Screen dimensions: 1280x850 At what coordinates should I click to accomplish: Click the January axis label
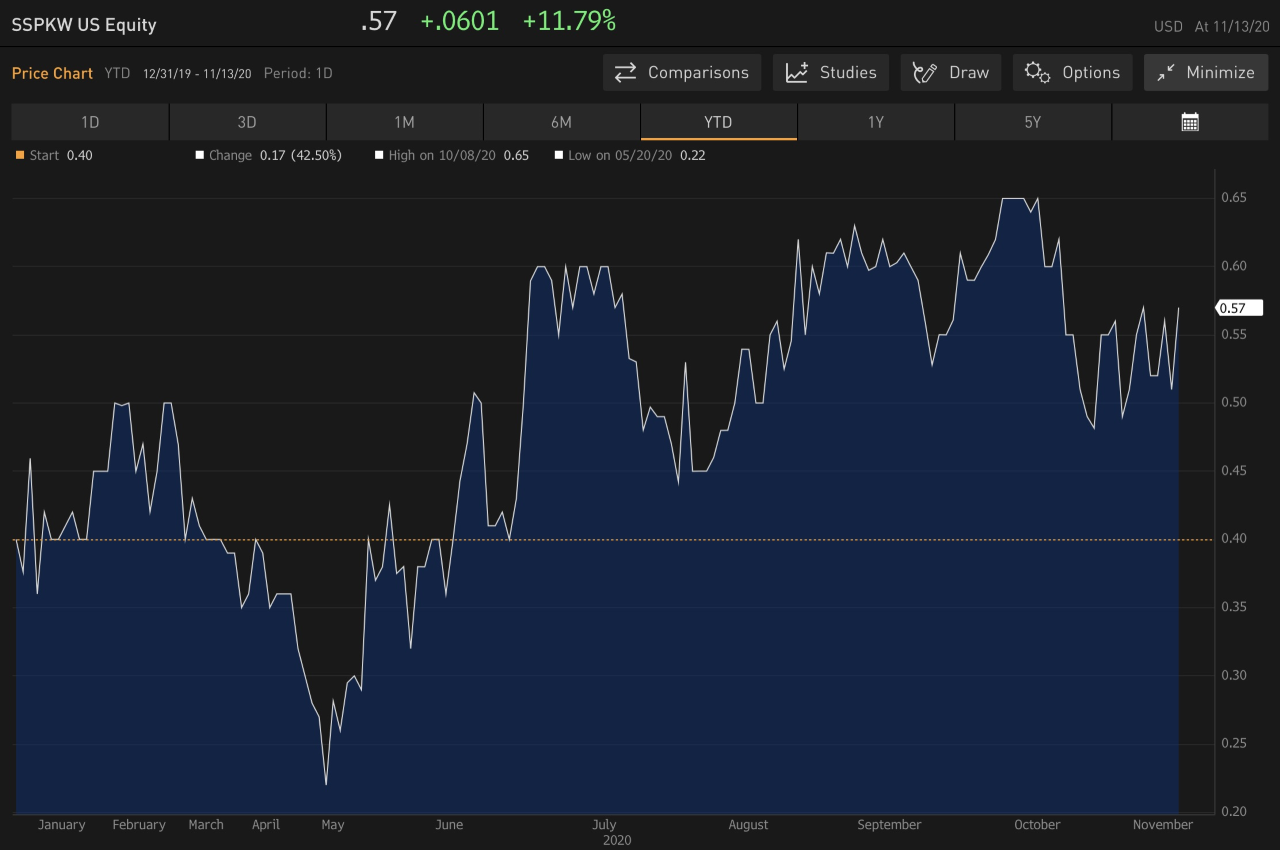(x=61, y=825)
